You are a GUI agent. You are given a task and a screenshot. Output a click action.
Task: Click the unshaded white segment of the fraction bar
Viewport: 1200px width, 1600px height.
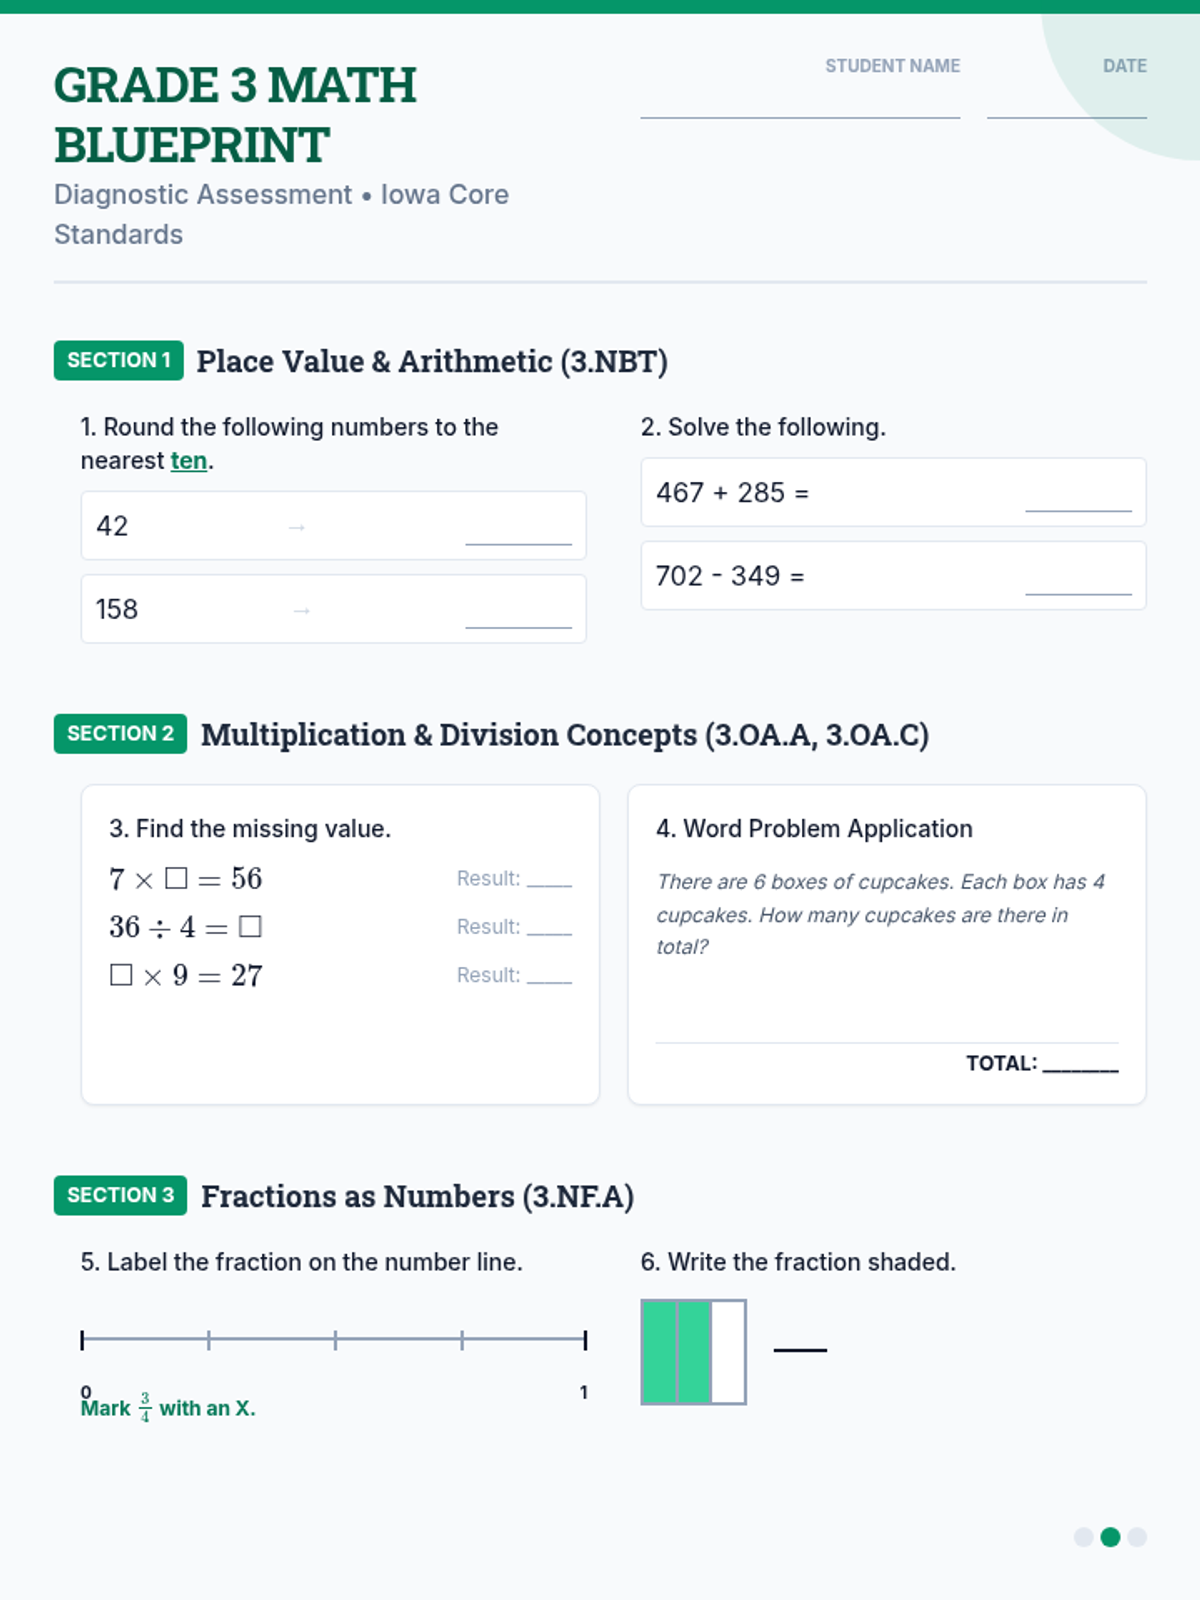[728, 1352]
